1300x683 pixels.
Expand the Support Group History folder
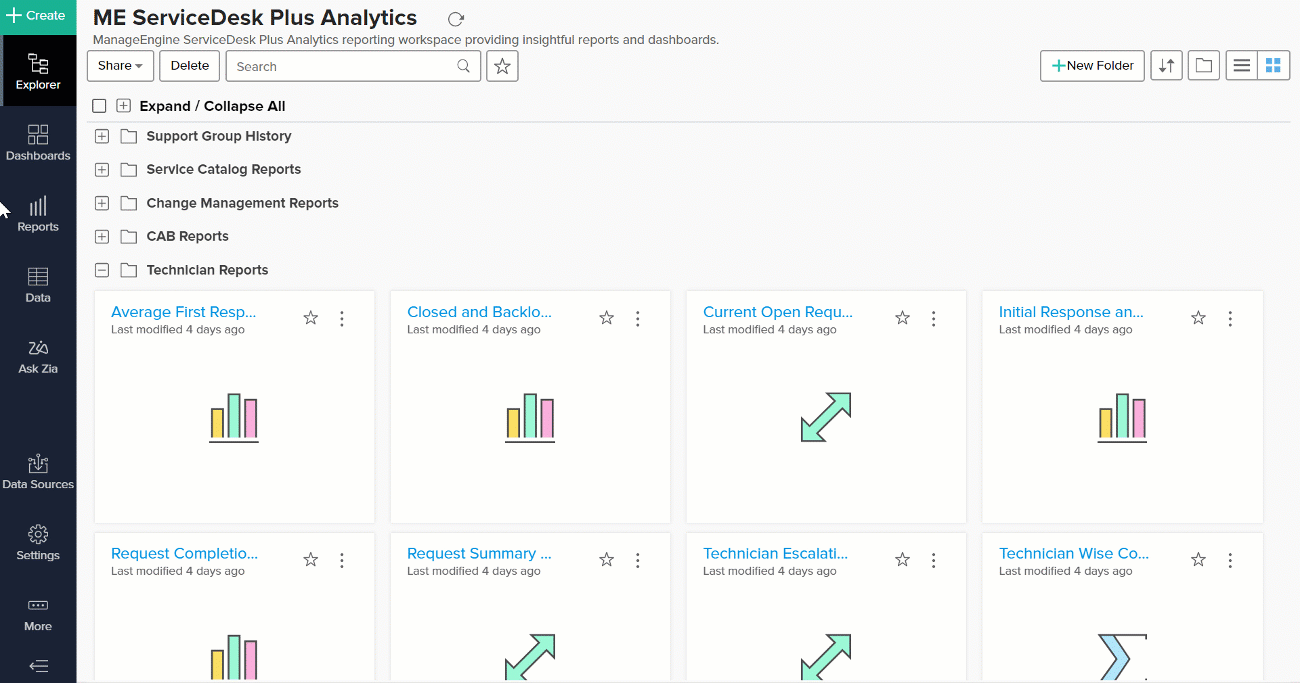pos(102,136)
